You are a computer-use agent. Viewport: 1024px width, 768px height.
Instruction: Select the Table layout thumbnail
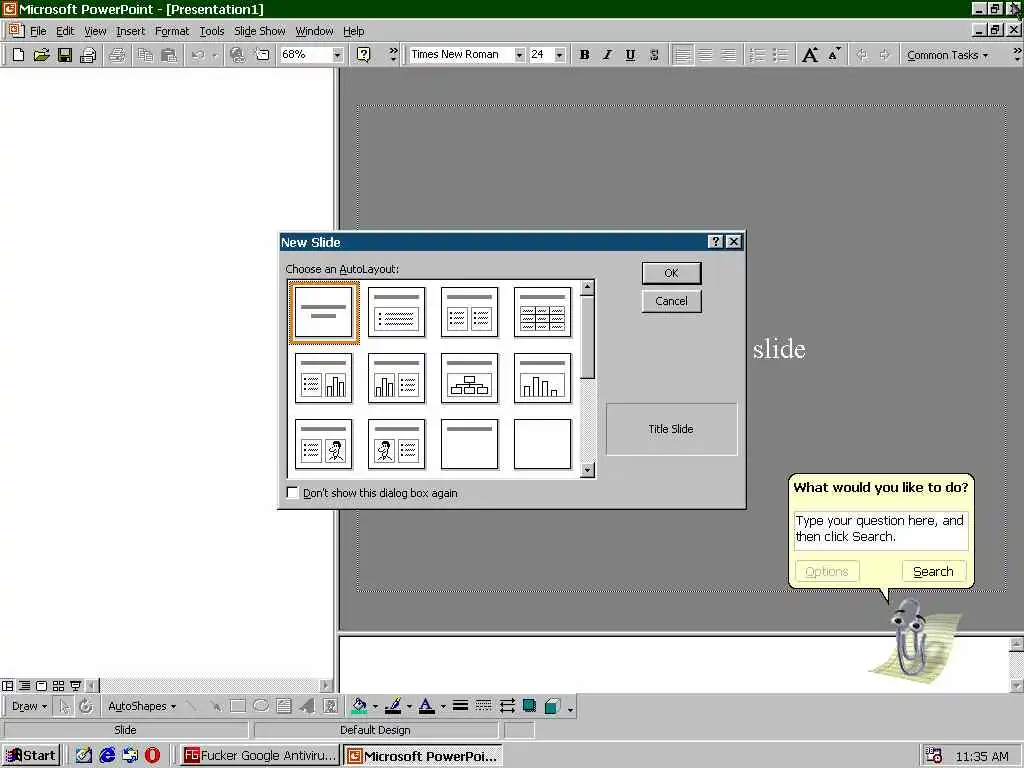tap(543, 312)
